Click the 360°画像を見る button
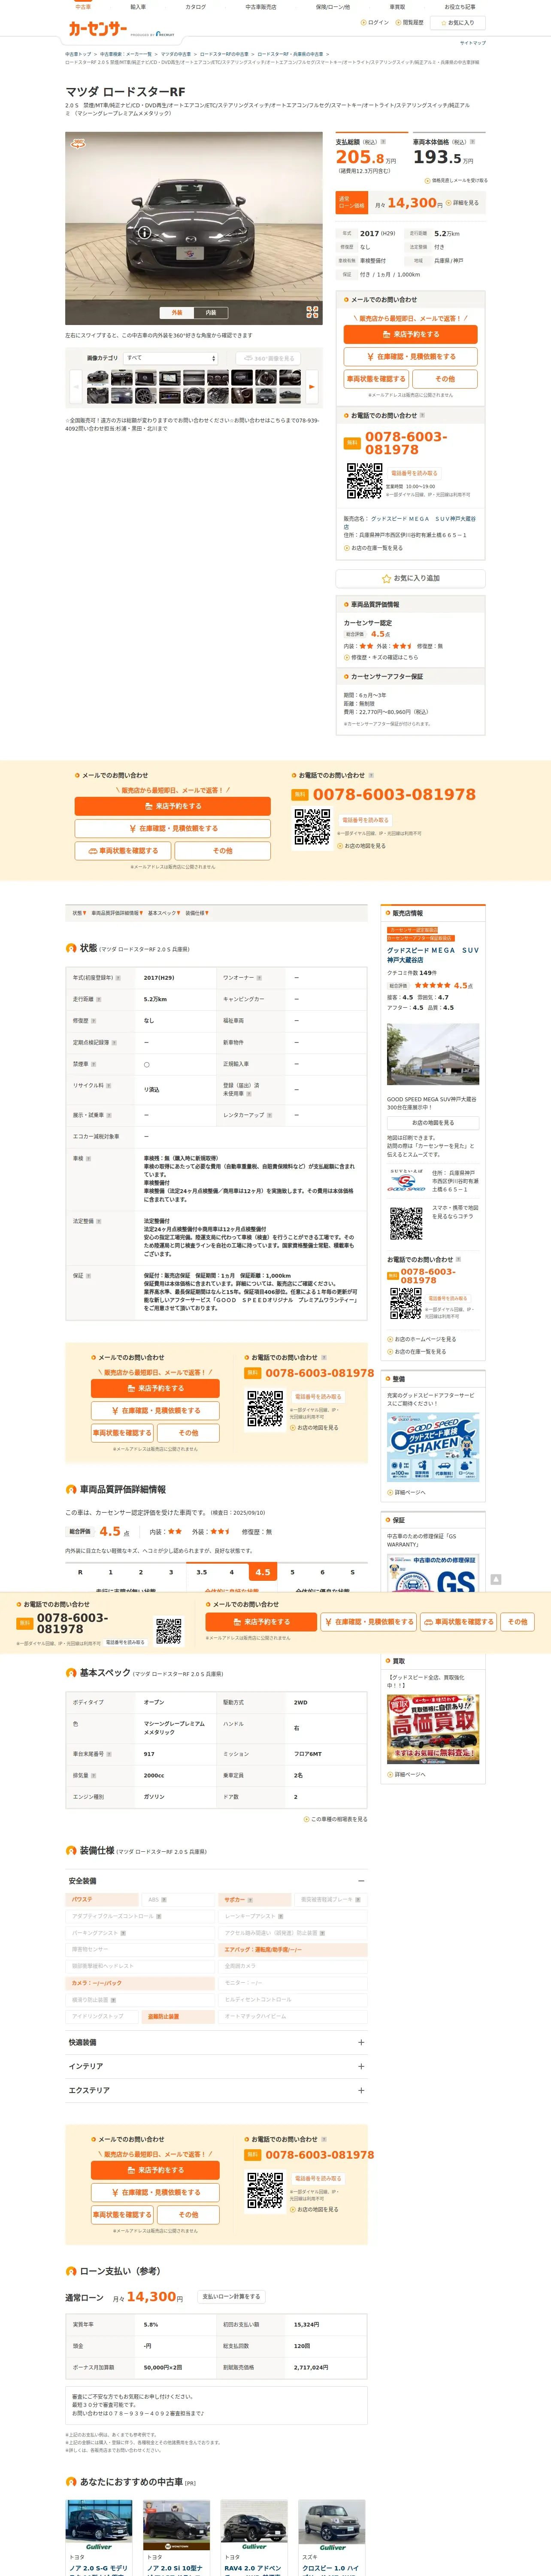 coord(268,358)
